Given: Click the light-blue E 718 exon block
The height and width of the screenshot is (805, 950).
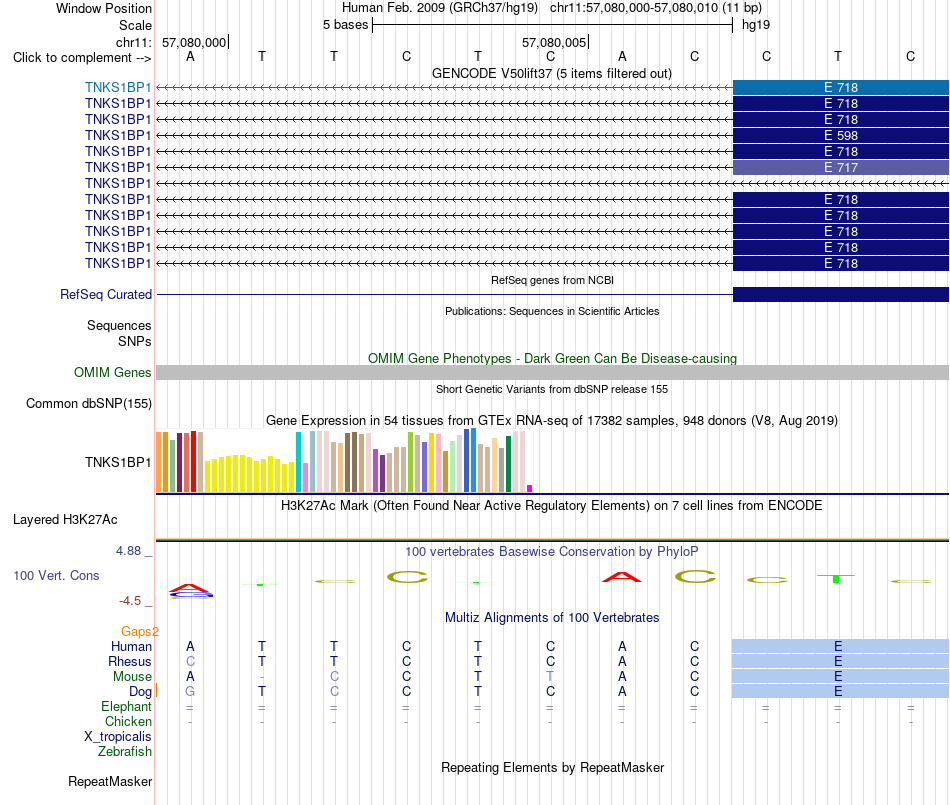Looking at the screenshot, I should click(x=841, y=87).
